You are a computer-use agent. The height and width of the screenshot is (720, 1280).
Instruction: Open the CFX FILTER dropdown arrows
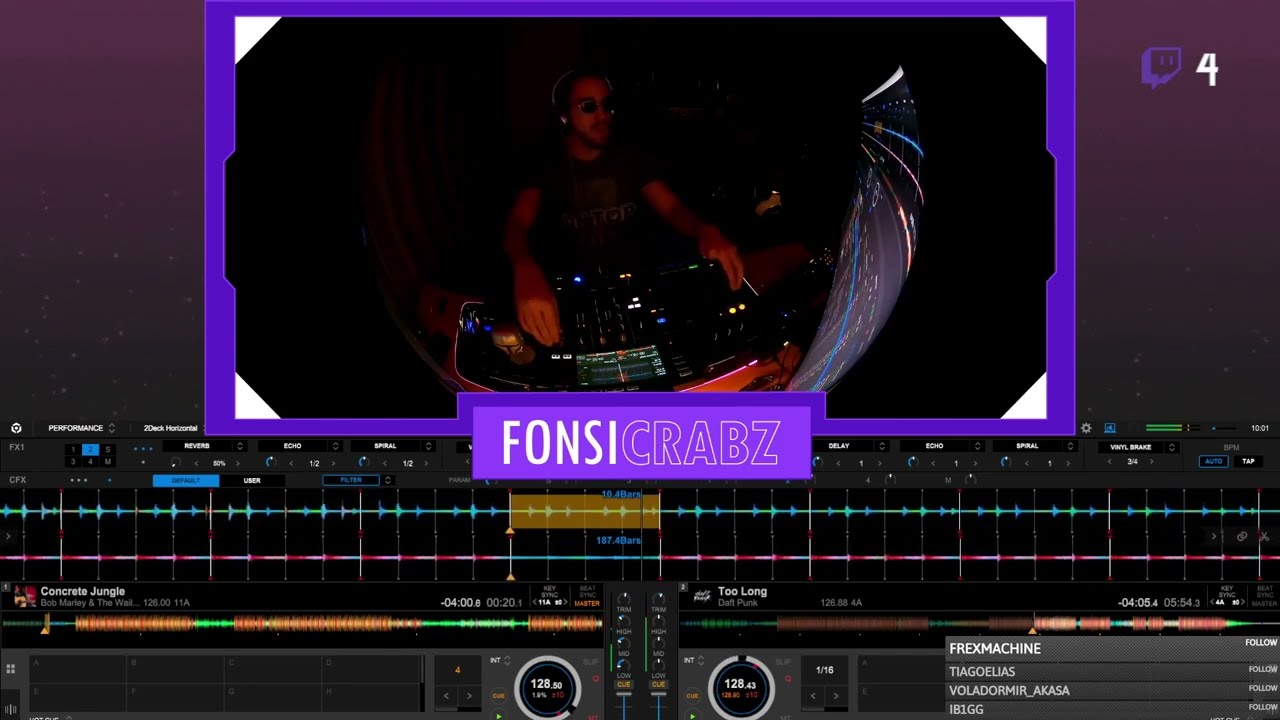[x=388, y=481]
